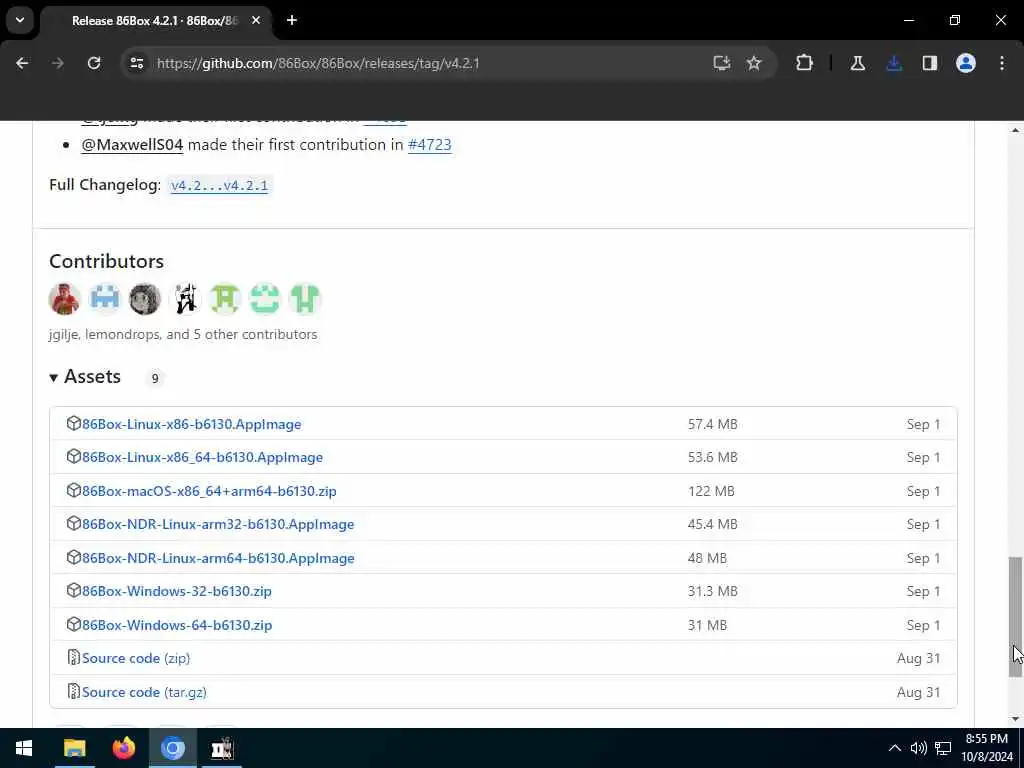The height and width of the screenshot is (768, 1024).
Task: Switch to Chrome in the taskbar
Action: [x=173, y=748]
